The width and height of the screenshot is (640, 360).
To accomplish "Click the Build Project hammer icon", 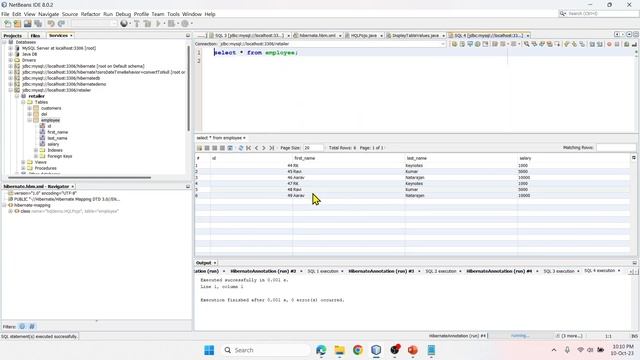I will pos(137,24).
